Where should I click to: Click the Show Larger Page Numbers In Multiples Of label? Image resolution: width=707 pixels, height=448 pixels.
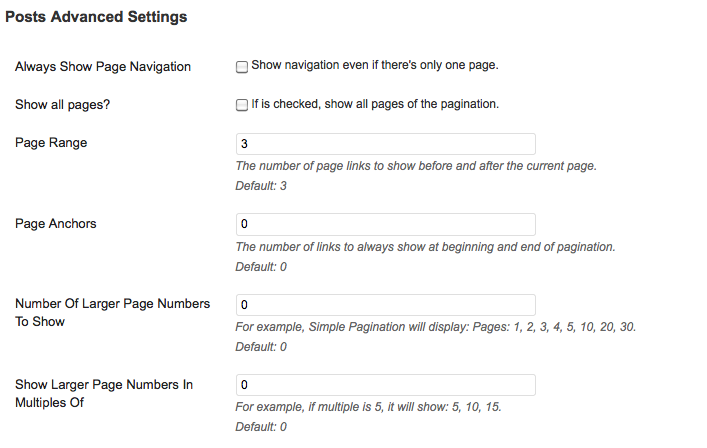104,393
